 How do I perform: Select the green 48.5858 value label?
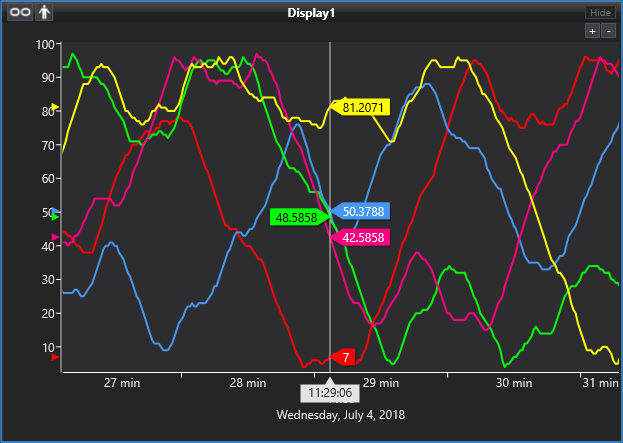(295, 217)
